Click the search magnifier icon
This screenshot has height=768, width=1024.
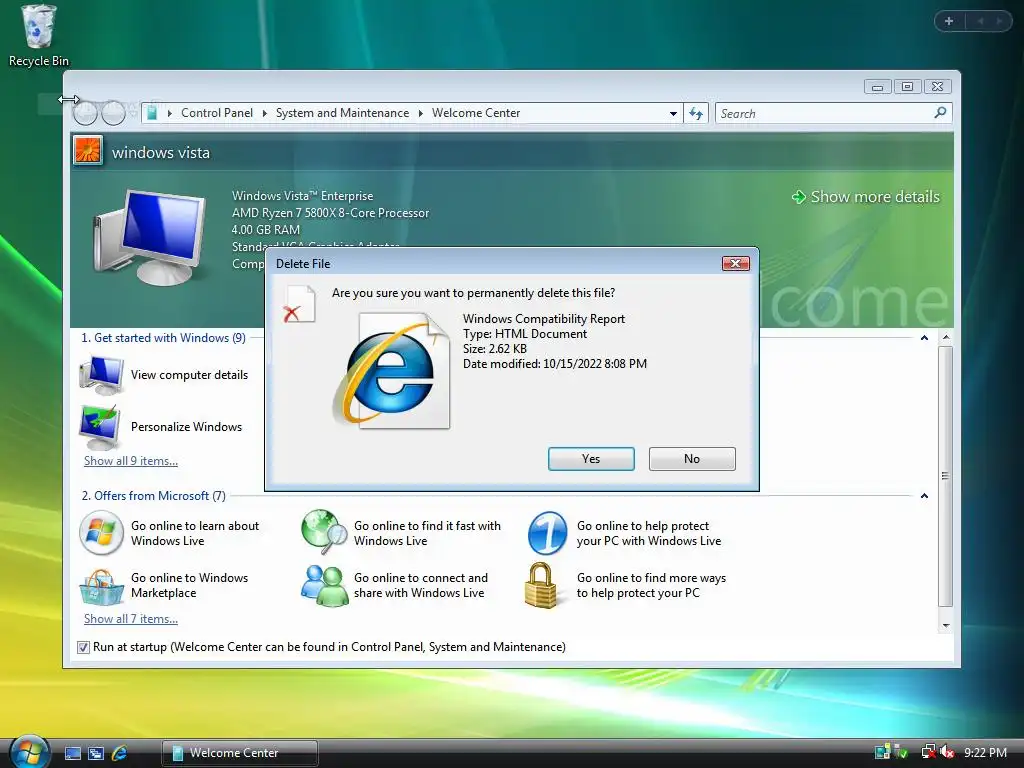coord(940,113)
